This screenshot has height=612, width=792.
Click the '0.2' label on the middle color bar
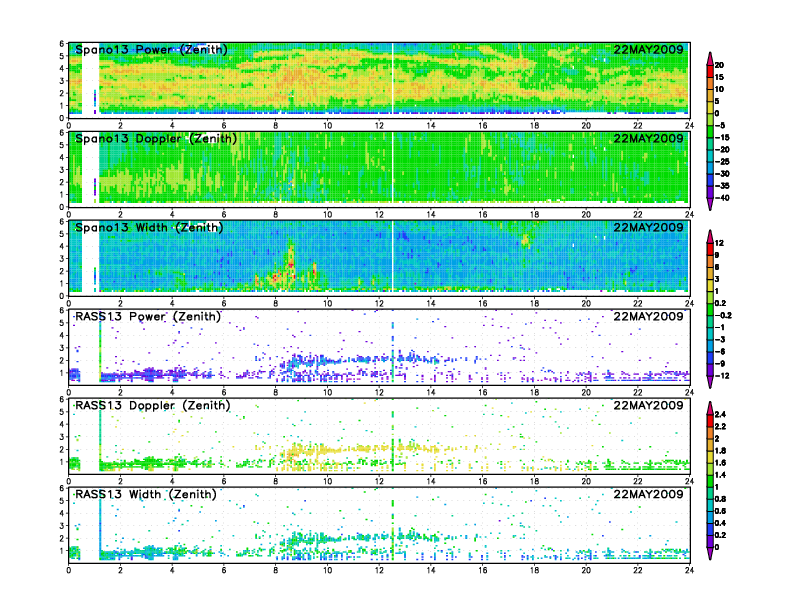click(721, 303)
